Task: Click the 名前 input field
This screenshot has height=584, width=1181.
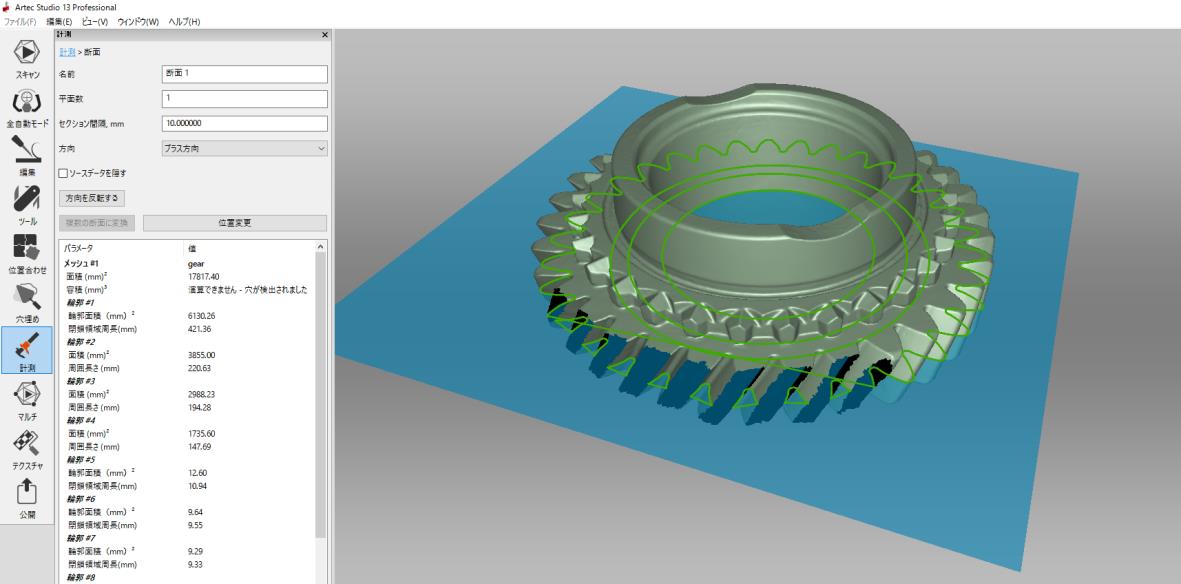Action: pyautogui.click(x=245, y=74)
